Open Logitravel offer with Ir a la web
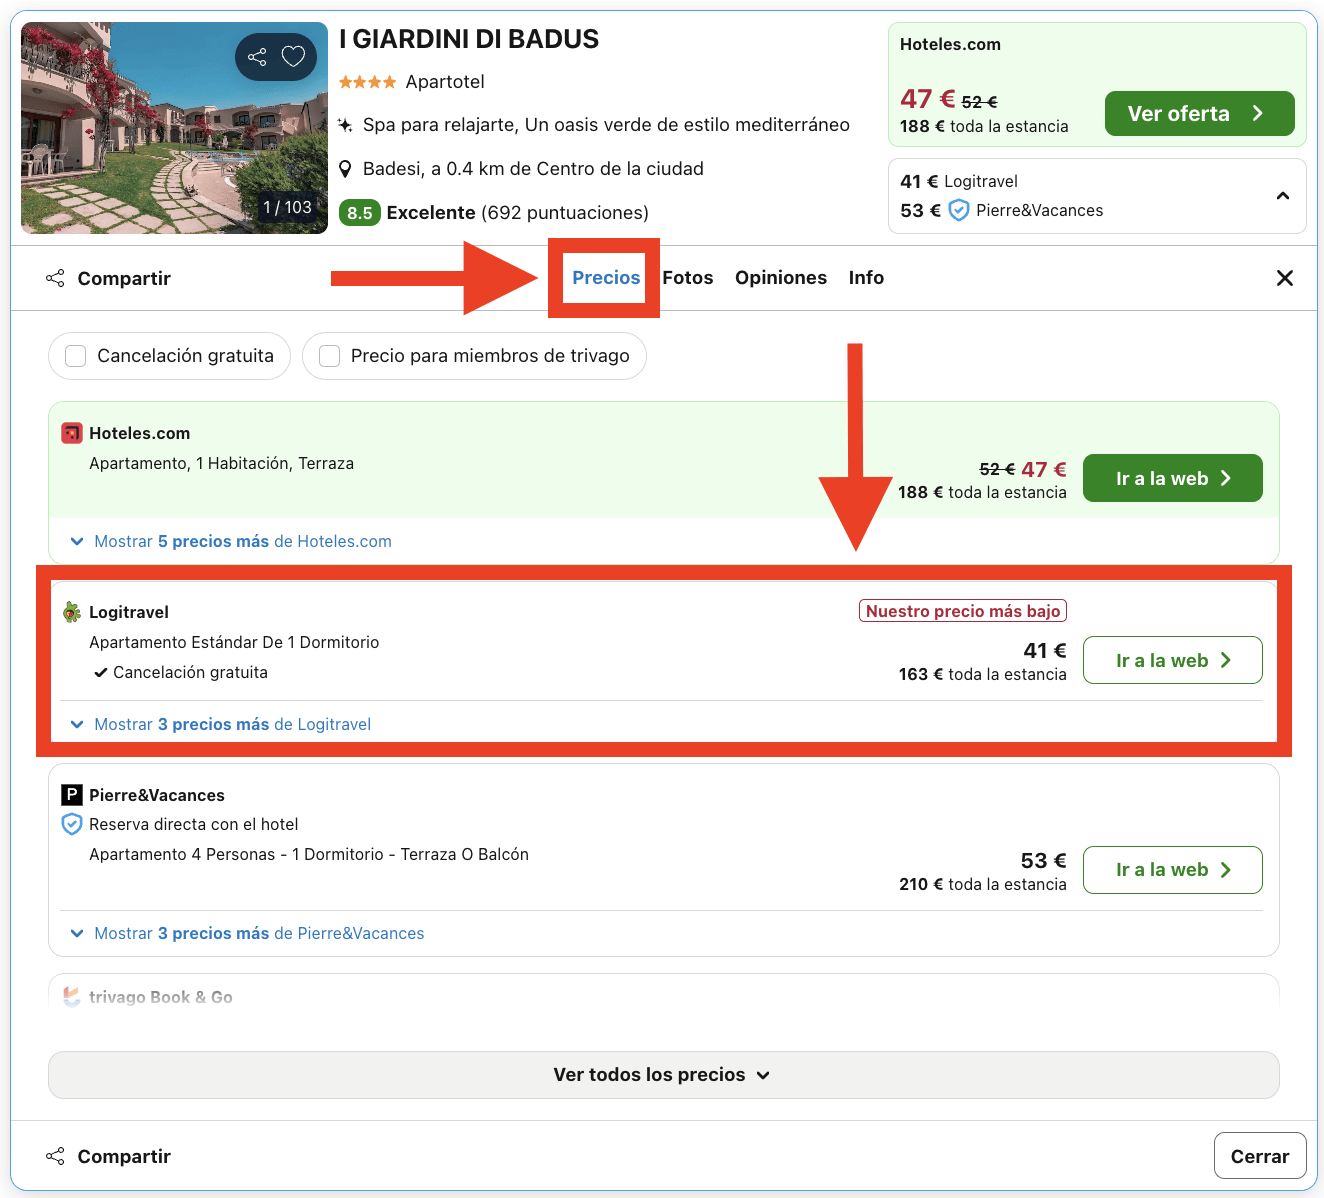 coord(1172,660)
